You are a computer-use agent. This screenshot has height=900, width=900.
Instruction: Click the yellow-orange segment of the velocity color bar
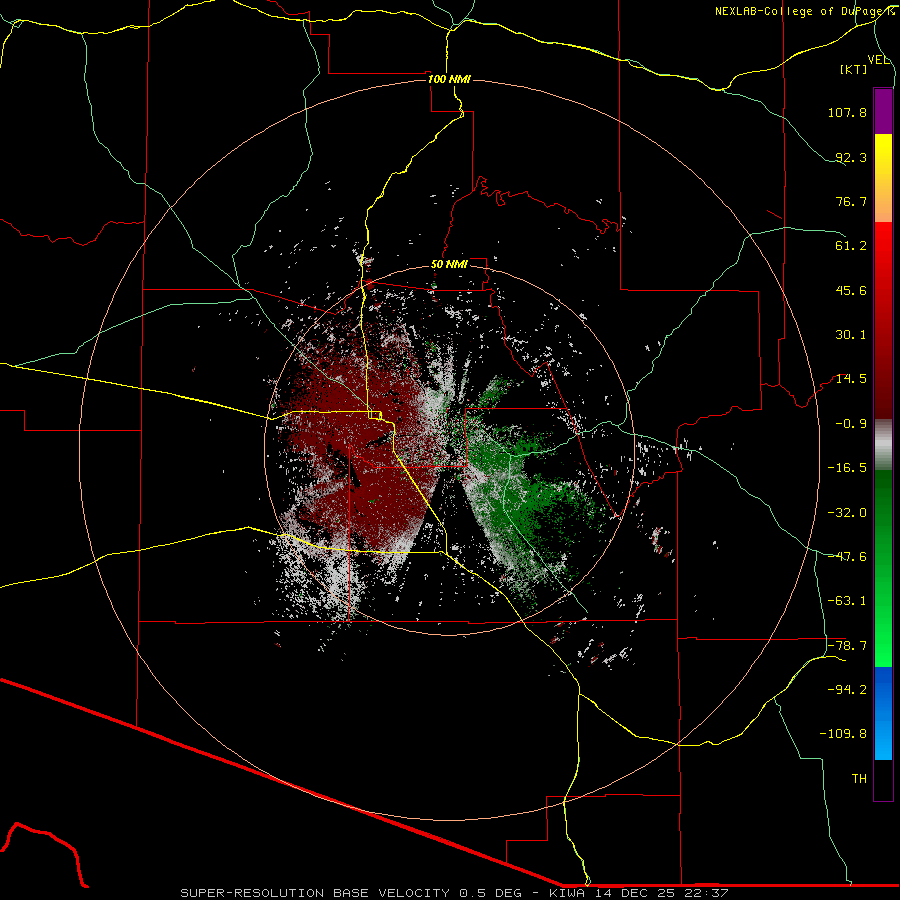point(883,178)
